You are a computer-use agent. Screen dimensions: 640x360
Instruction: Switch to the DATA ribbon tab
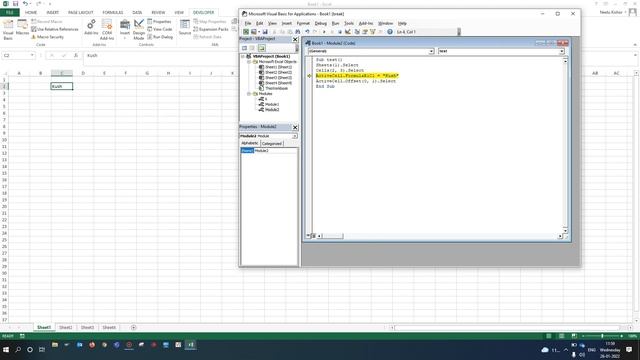[x=137, y=13]
